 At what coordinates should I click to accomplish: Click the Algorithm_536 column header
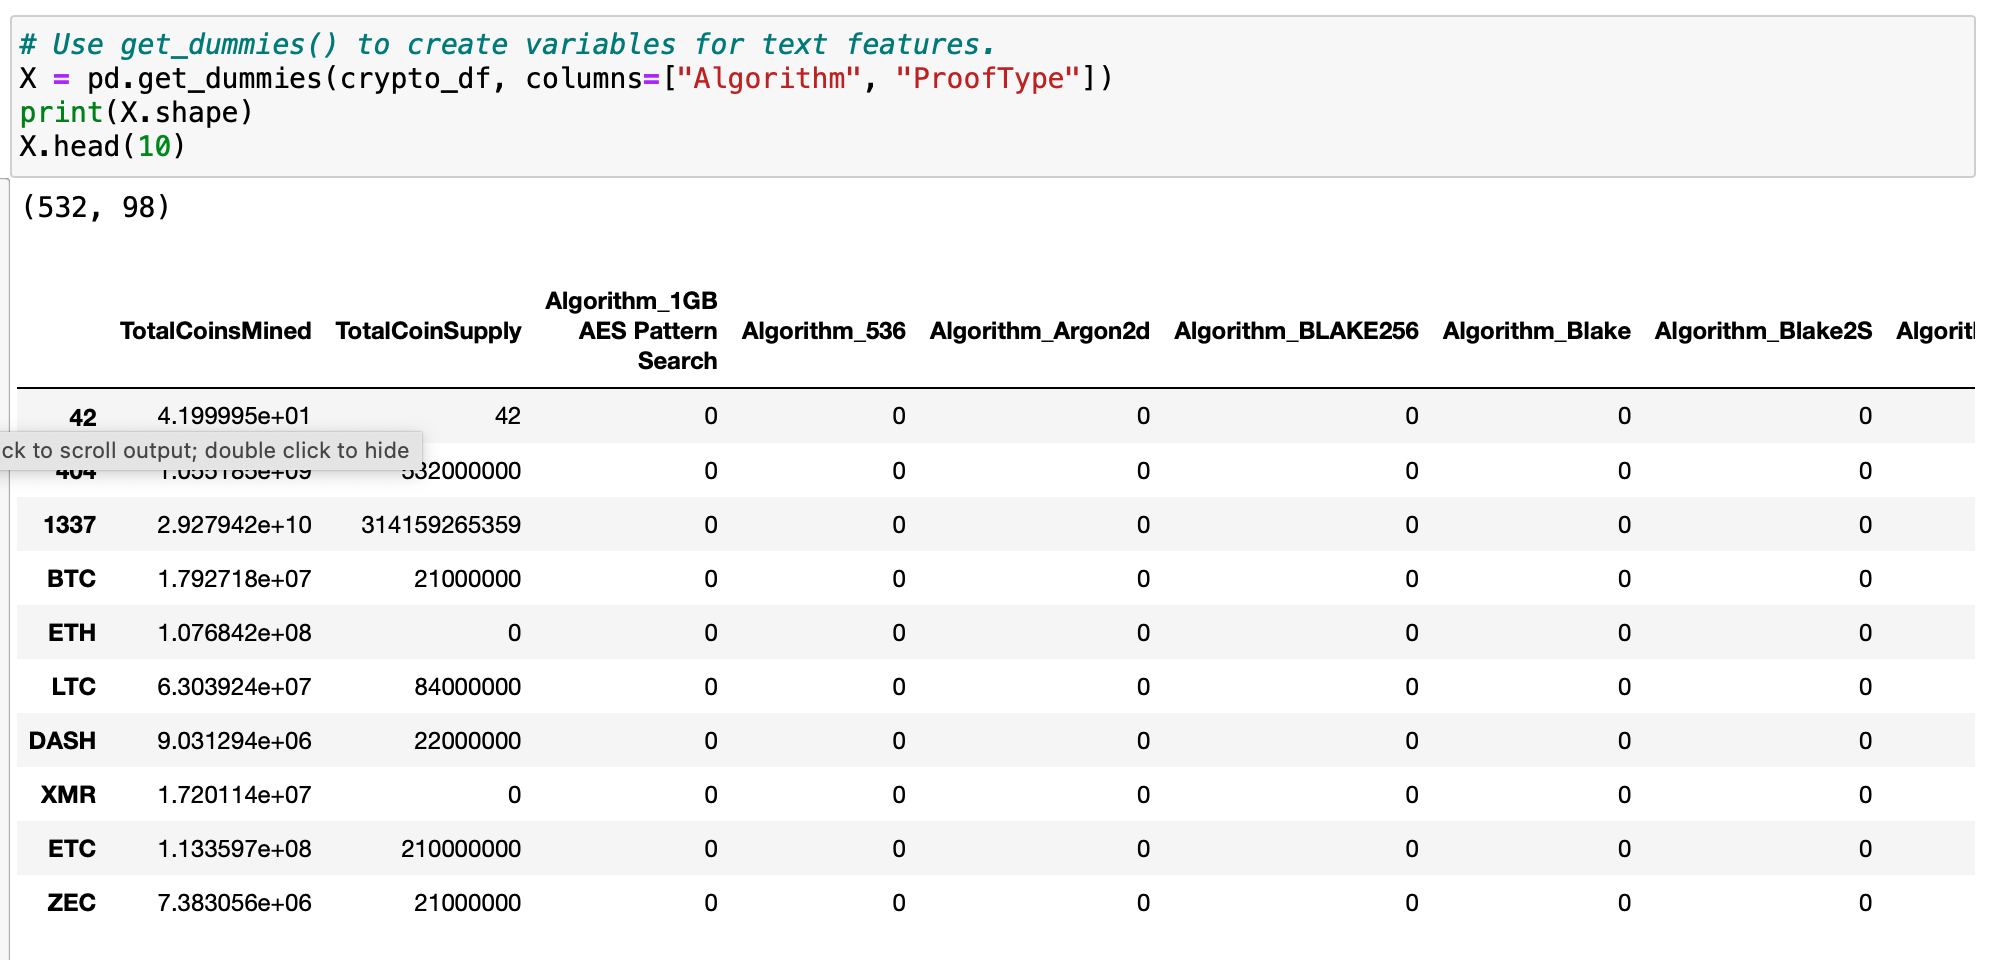click(x=823, y=331)
